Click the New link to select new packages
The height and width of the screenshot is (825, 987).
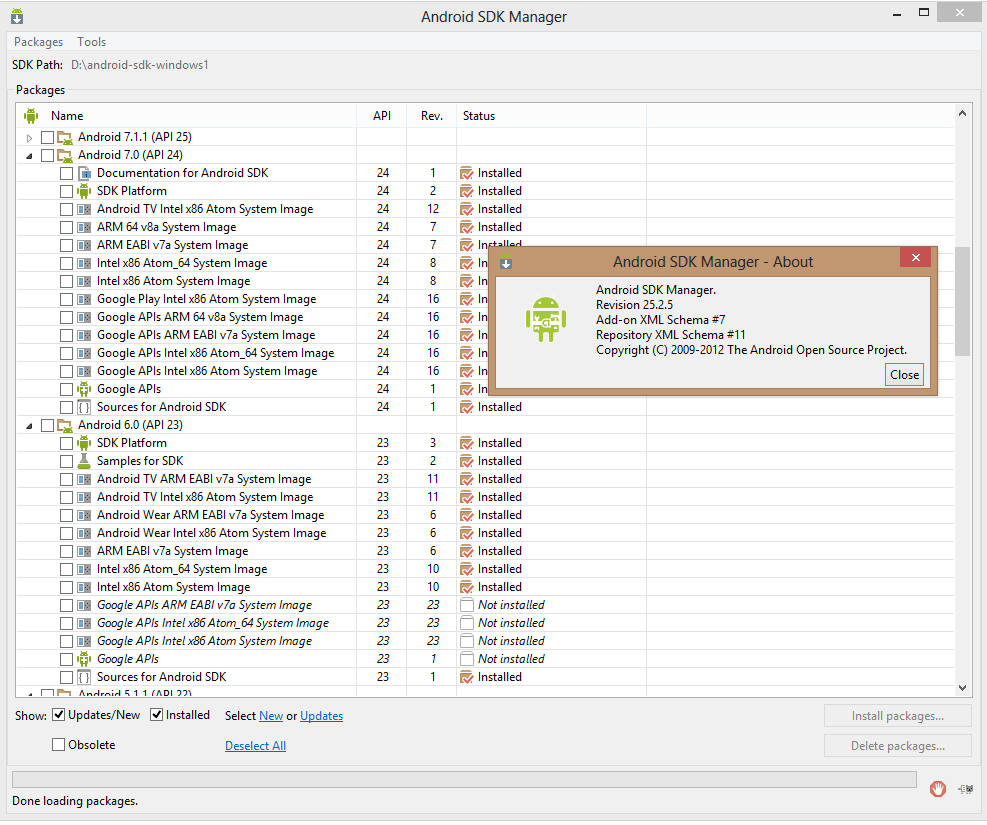(x=271, y=716)
